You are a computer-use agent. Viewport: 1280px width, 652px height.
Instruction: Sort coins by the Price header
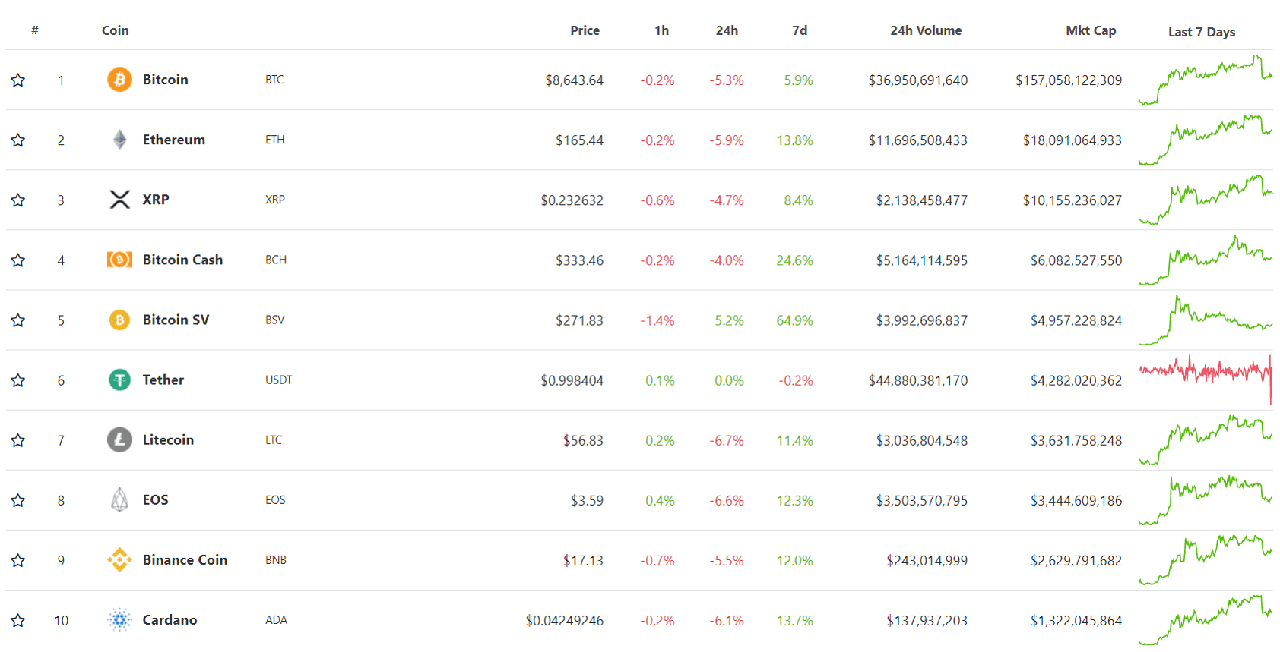[x=585, y=30]
